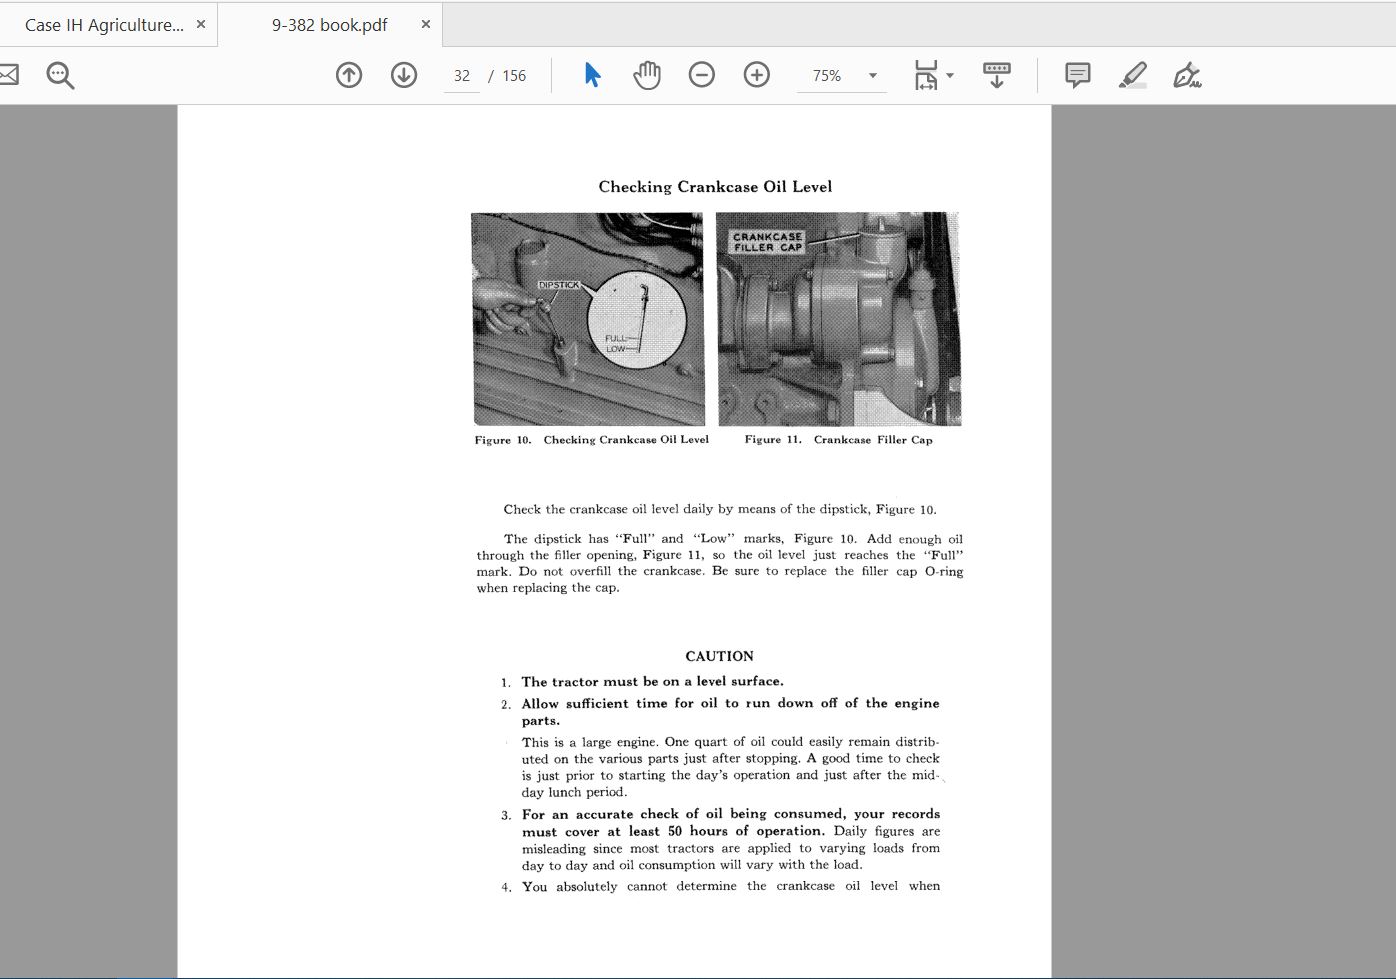This screenshot has width=1396, height=979.
Task: Expand the page fit options arrow
Action: click(950, 76)
